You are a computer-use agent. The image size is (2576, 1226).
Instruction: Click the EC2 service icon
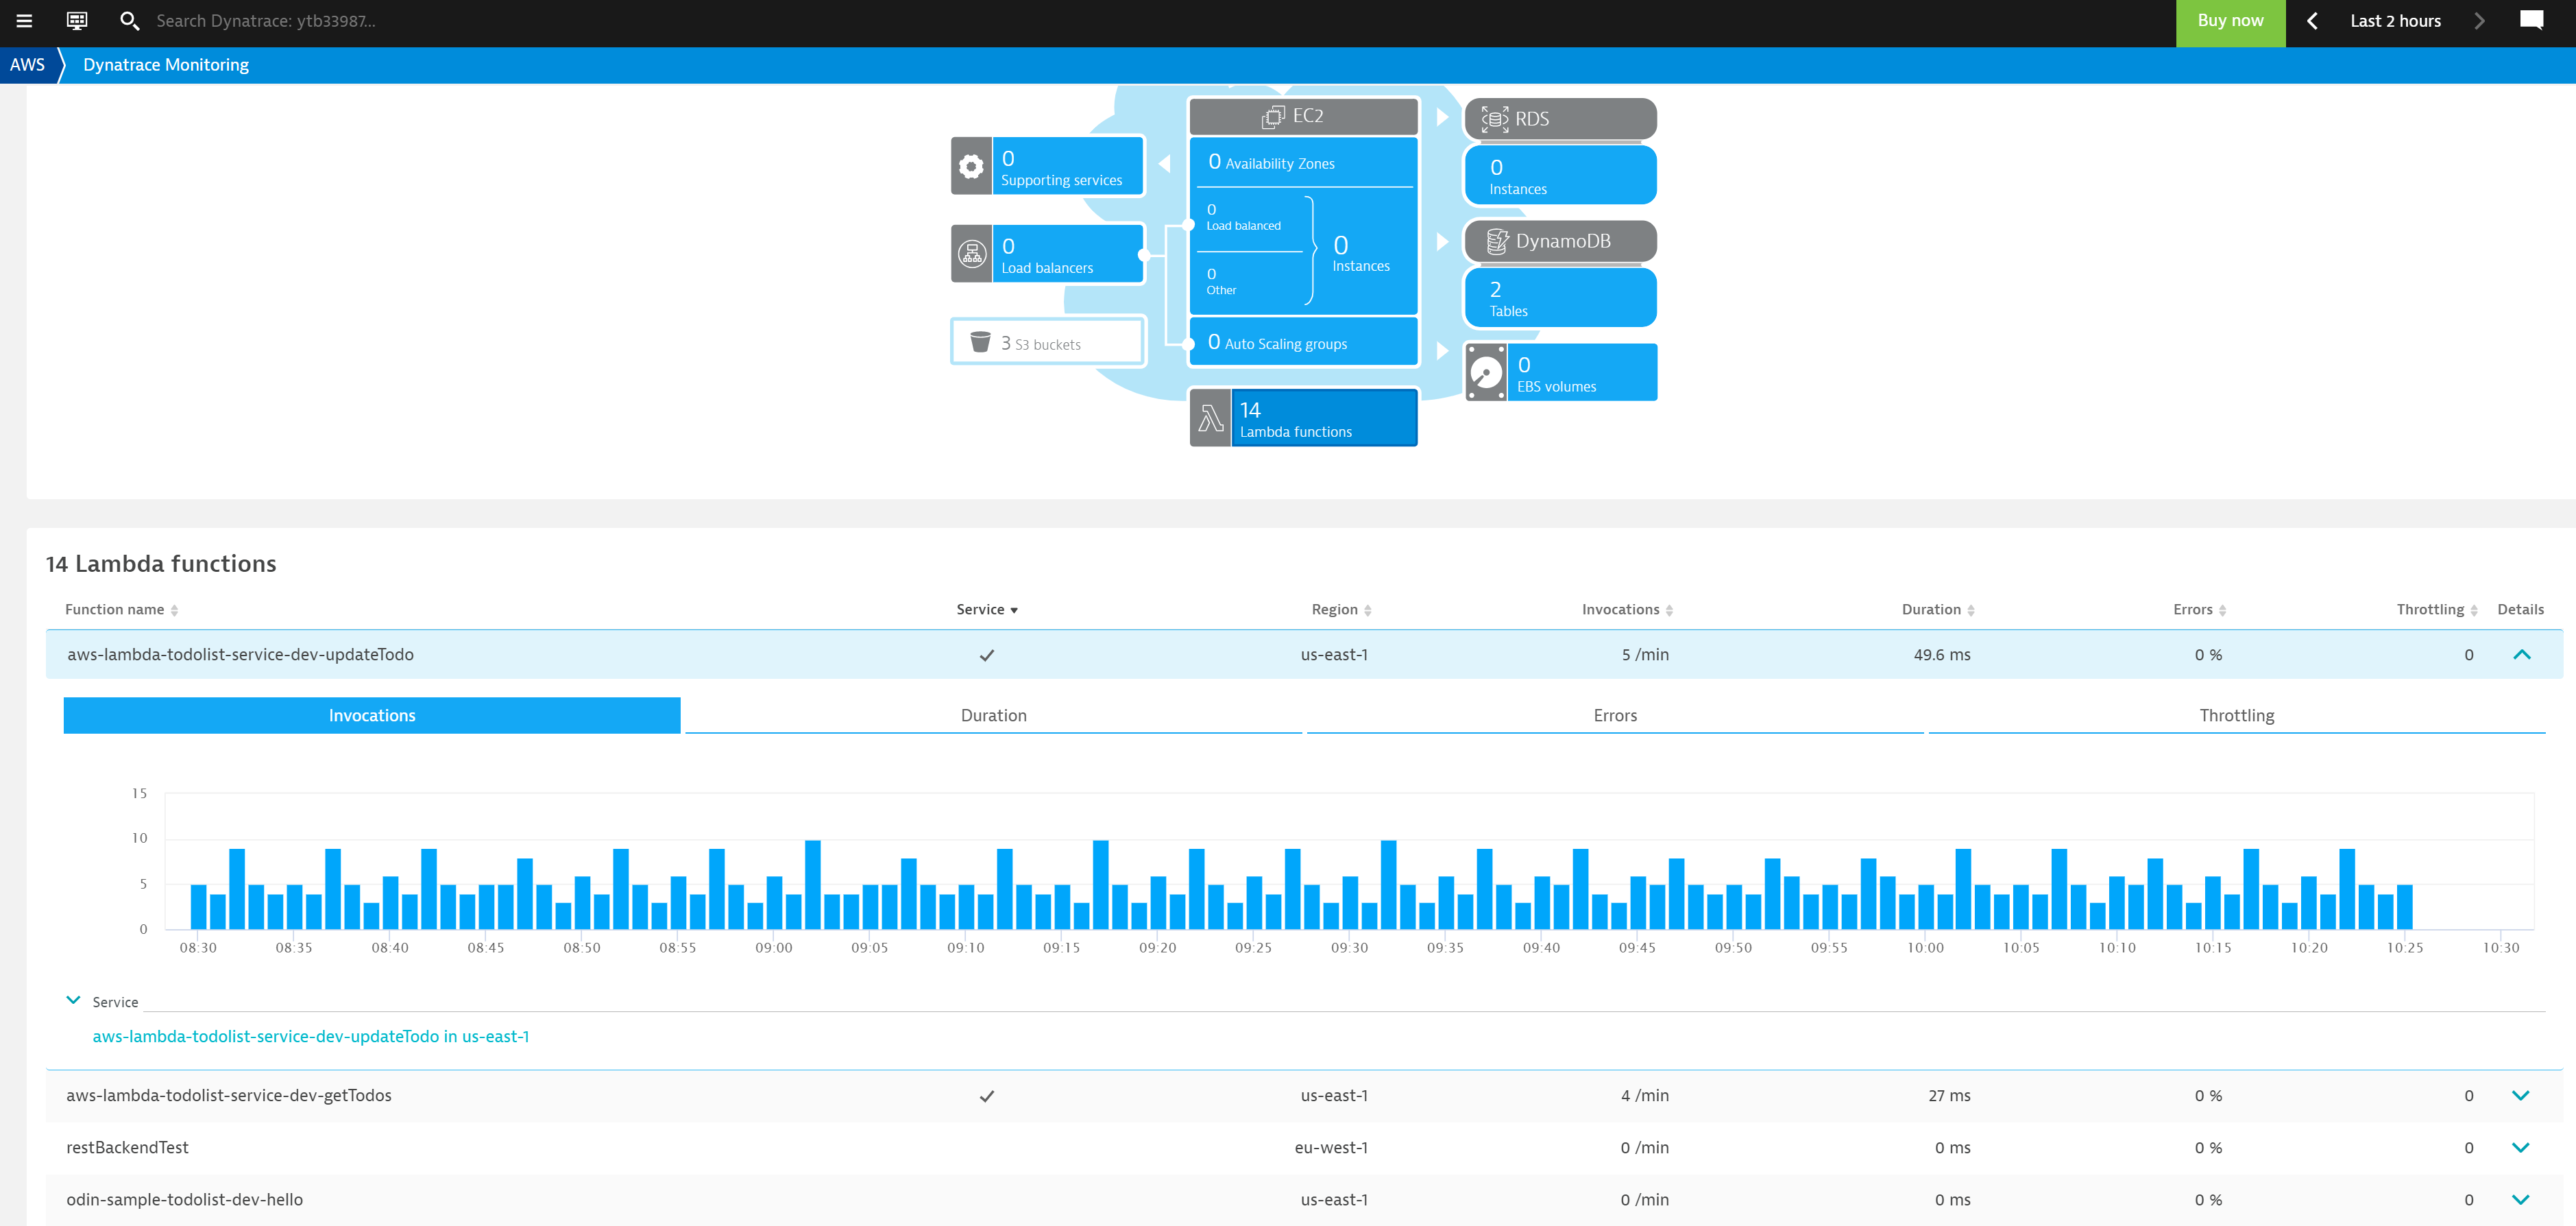pos(1272,115)
